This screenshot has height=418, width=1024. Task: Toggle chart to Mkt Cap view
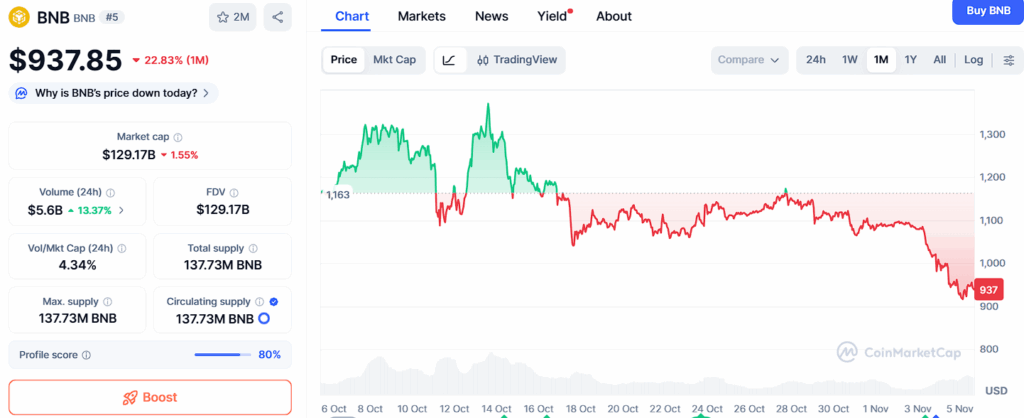coord(394,60)
